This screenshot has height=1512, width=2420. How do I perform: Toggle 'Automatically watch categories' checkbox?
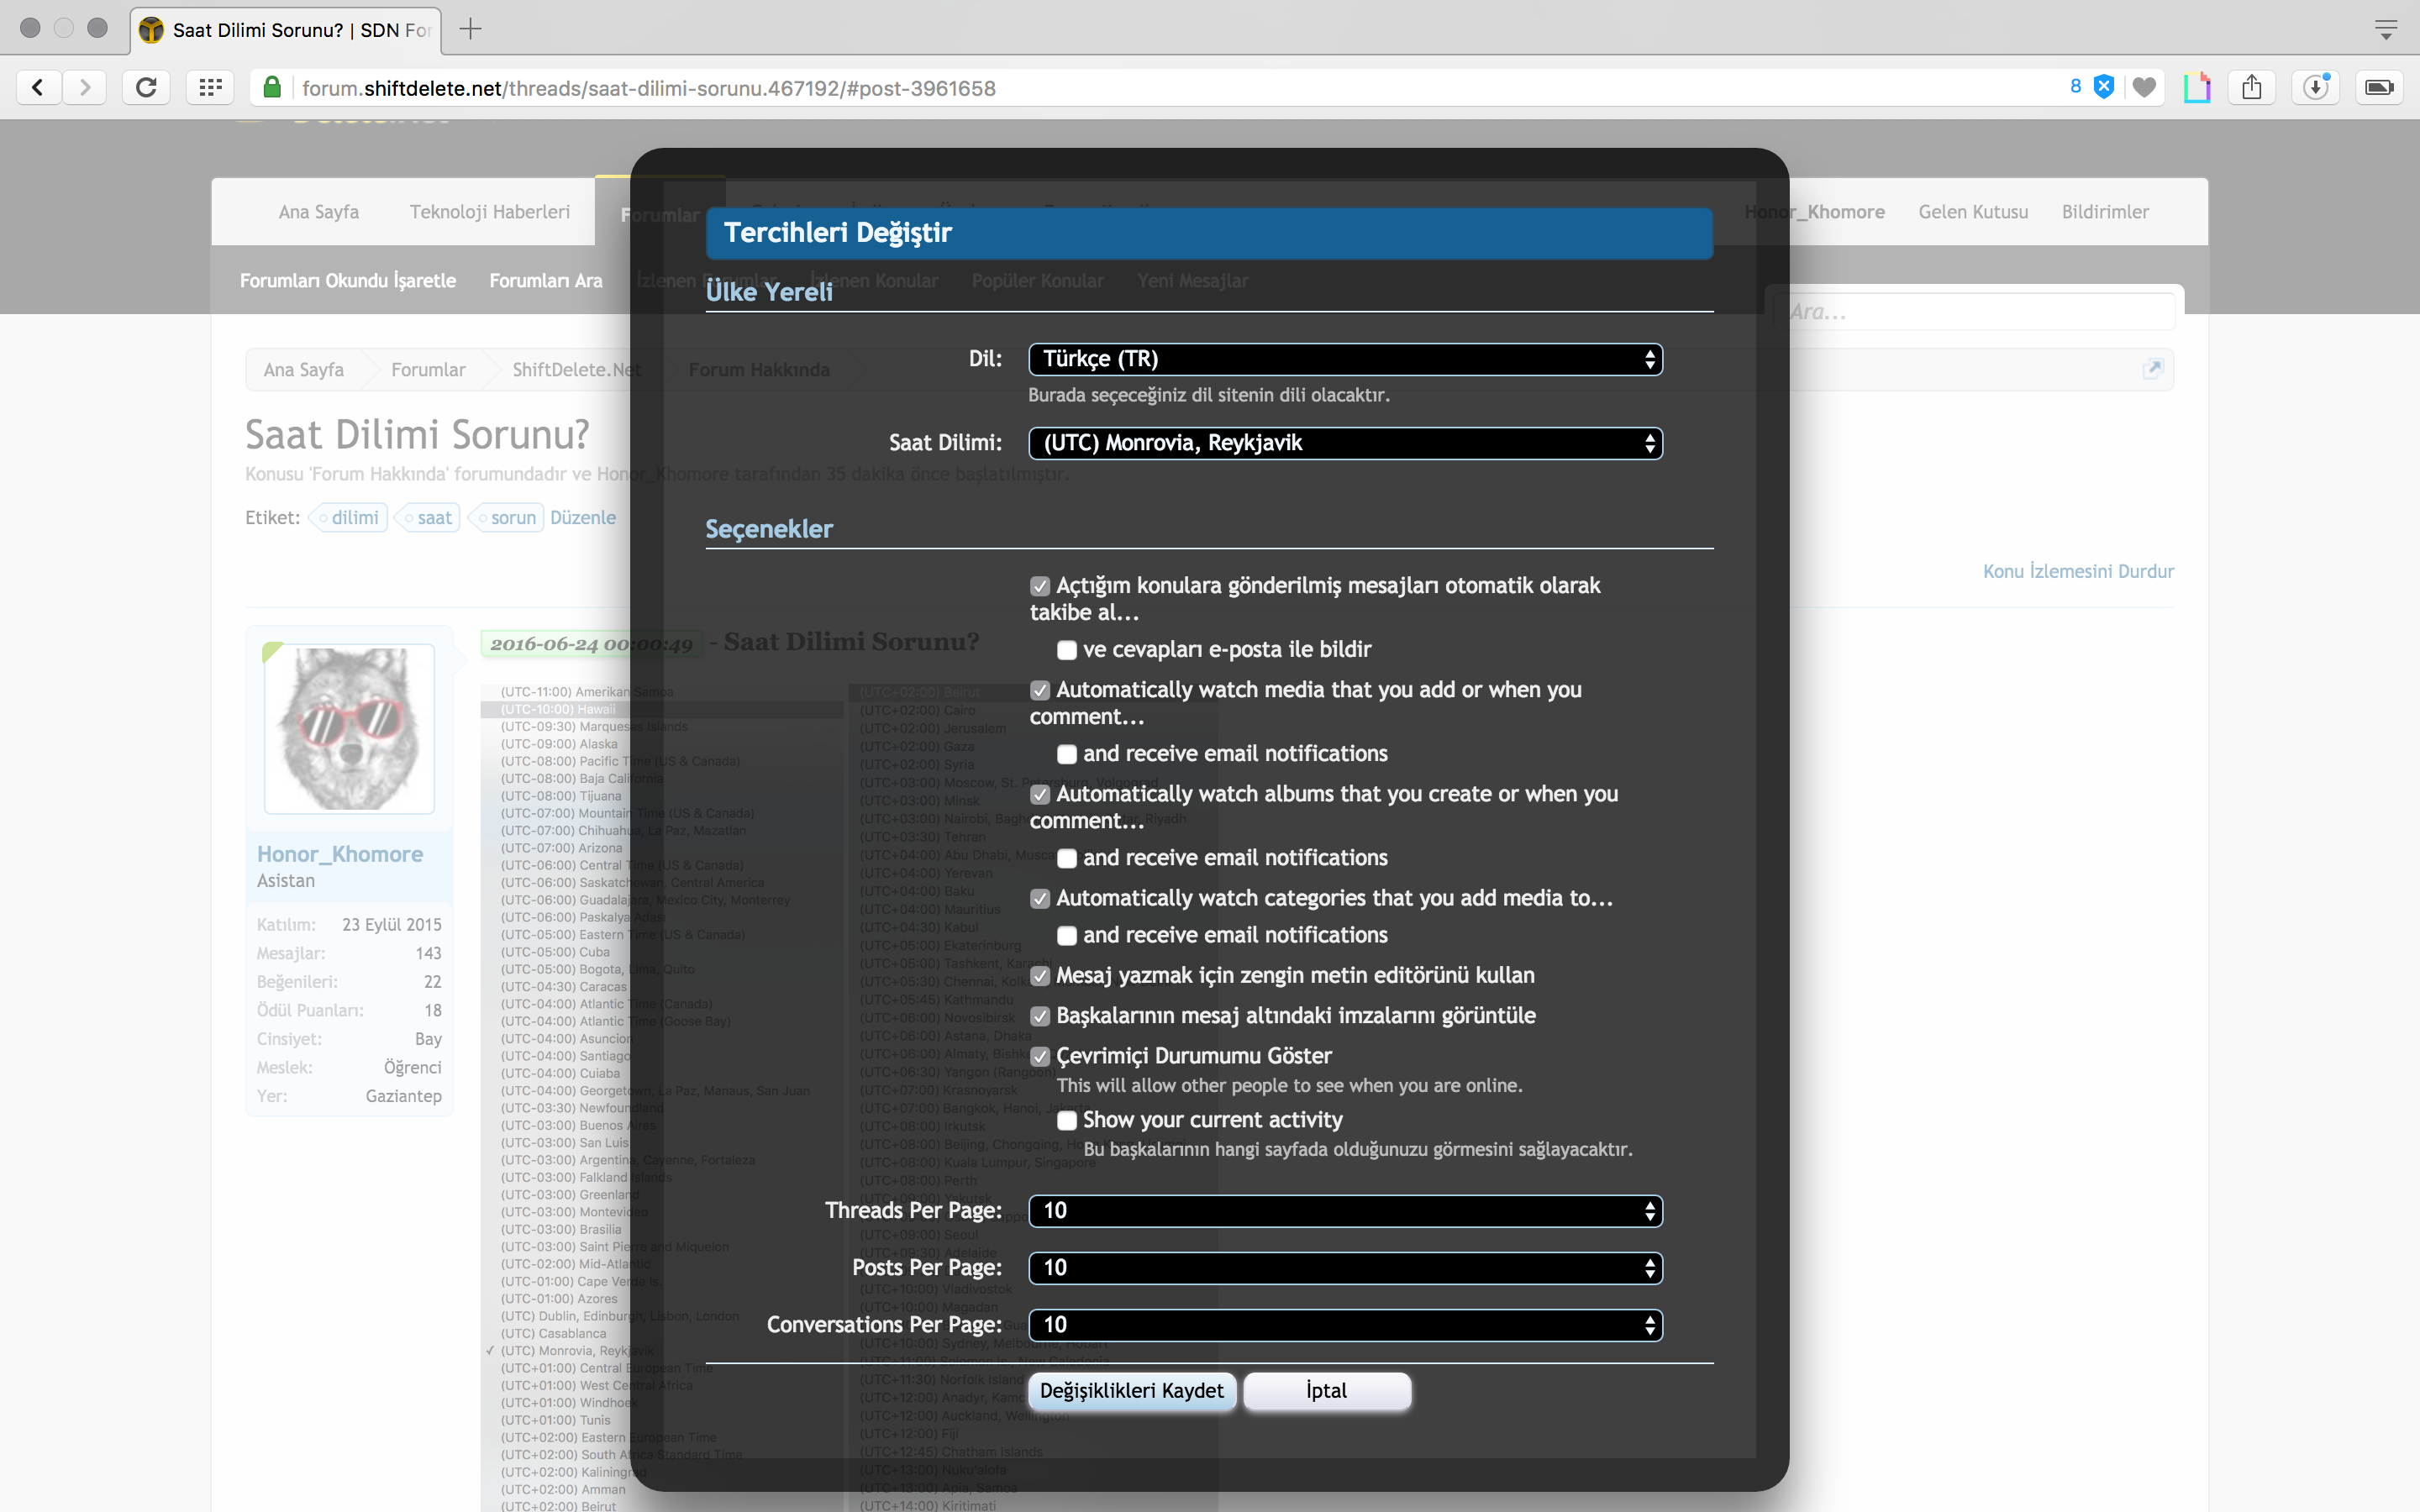(1040, 898)
